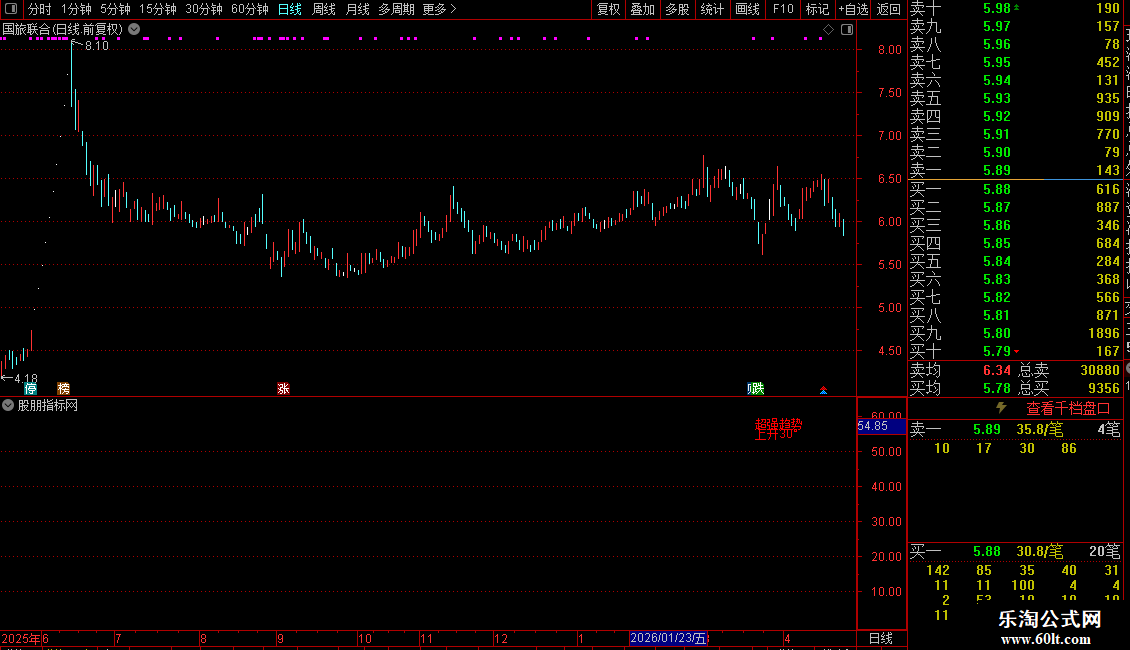Click the 8.10 high price label
The height and width of the screenshot is (650, 1130).
pyautogui.click(x=97, y=45)
